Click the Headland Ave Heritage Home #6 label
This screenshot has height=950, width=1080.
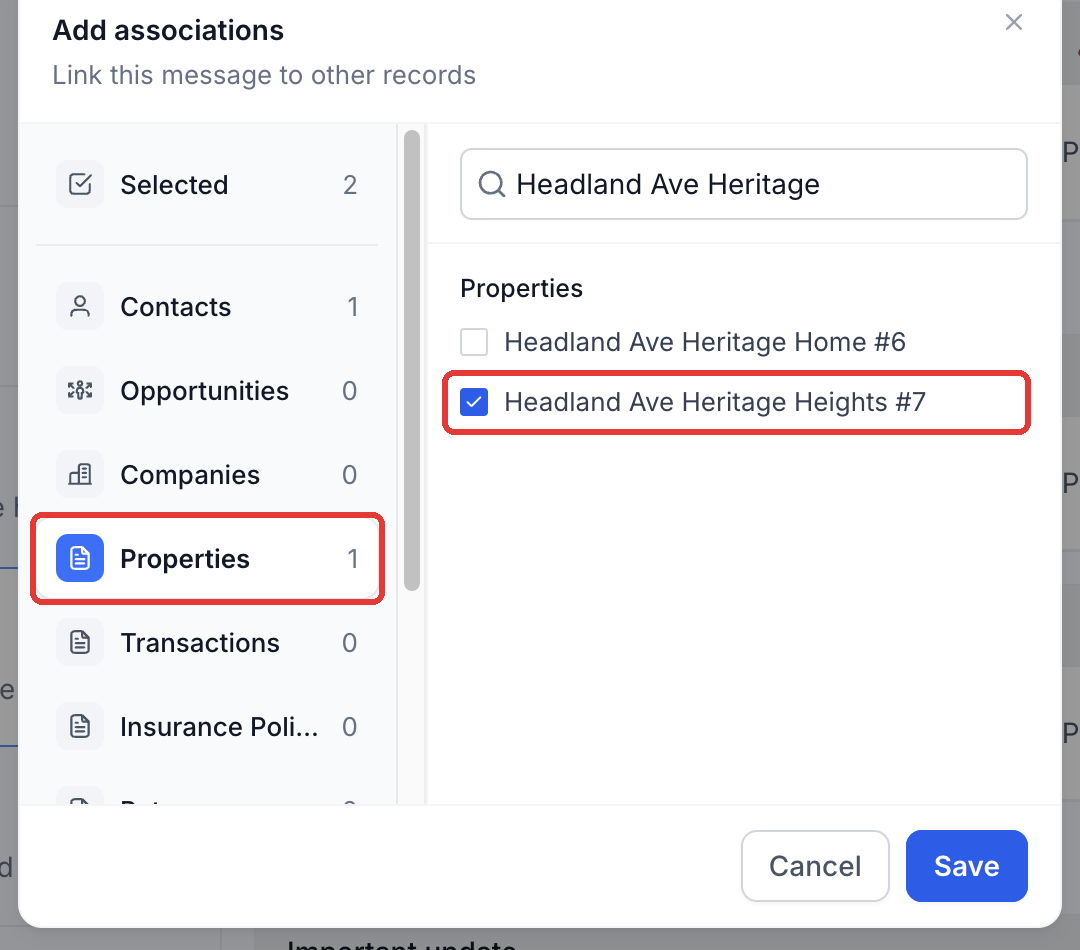pos(705,342)
